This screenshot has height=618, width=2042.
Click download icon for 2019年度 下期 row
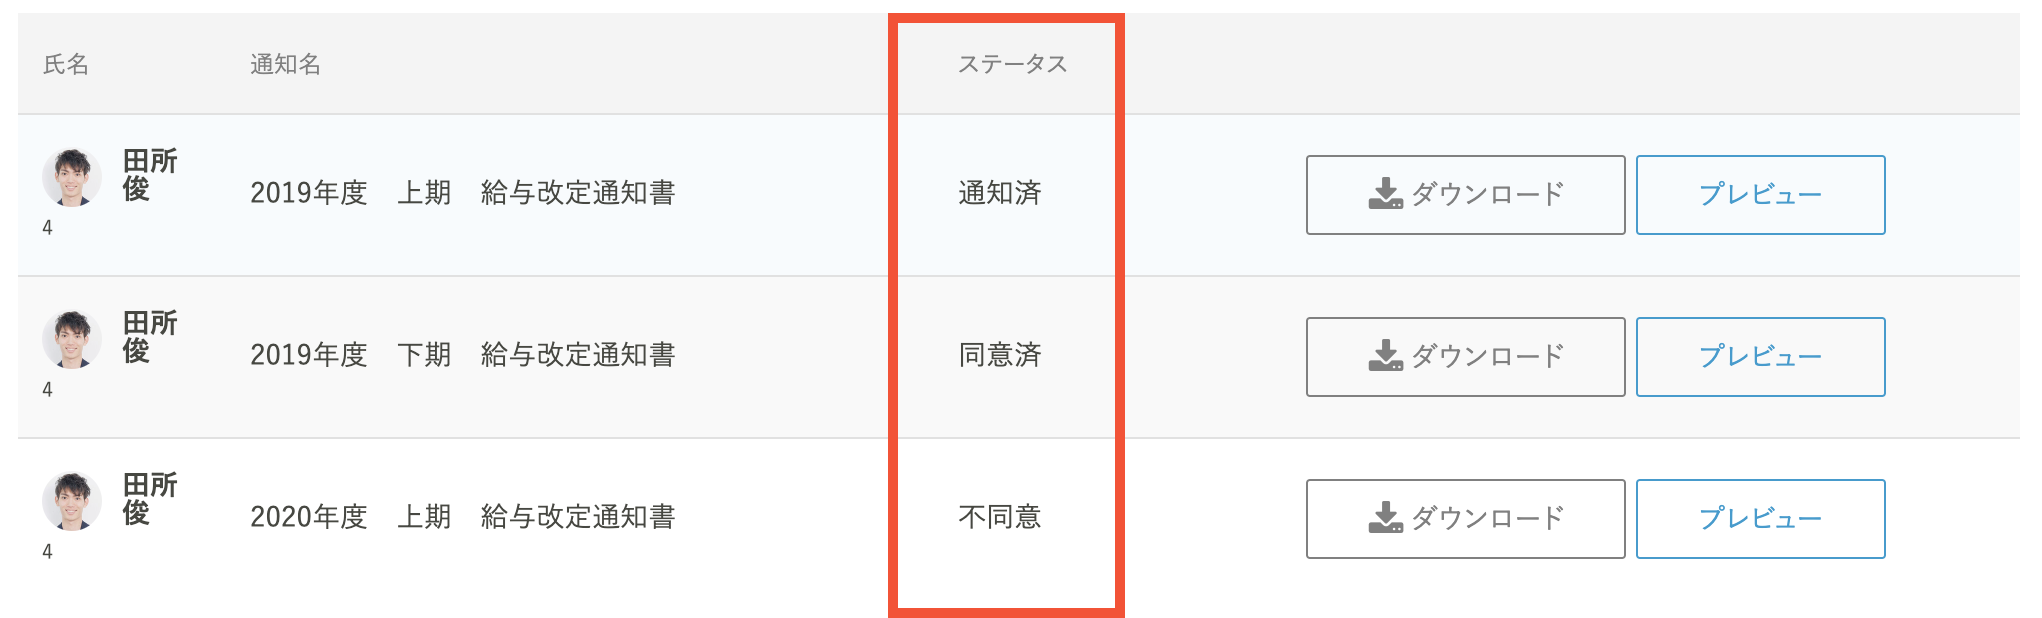coord(1385,356)
